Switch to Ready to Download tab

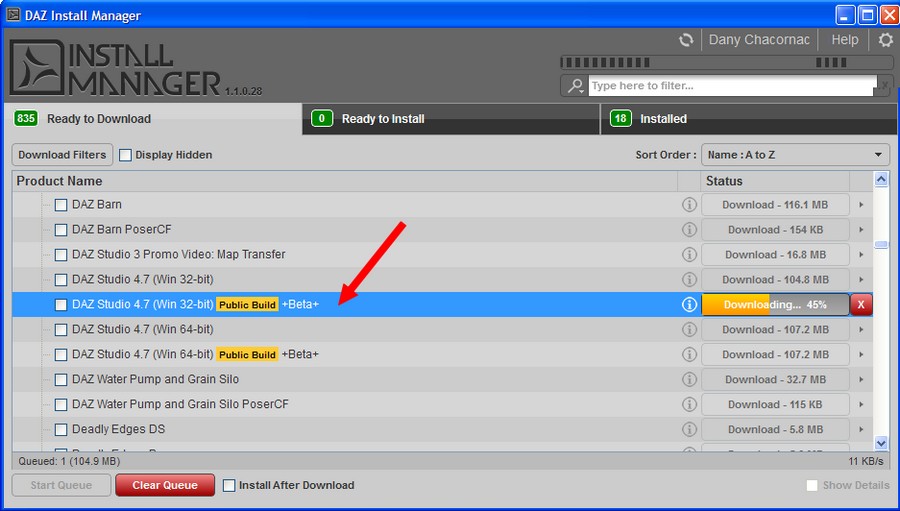[153, 119]
